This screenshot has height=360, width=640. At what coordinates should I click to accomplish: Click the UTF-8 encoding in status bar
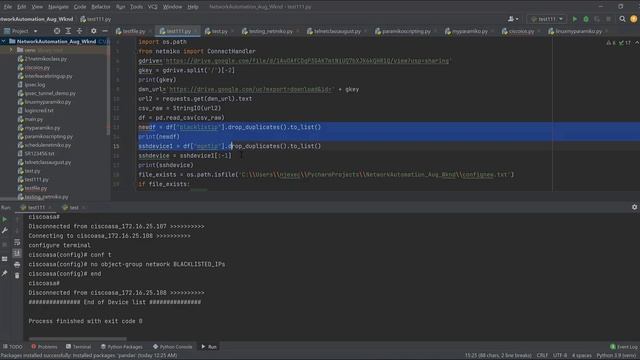click(560, 356)
